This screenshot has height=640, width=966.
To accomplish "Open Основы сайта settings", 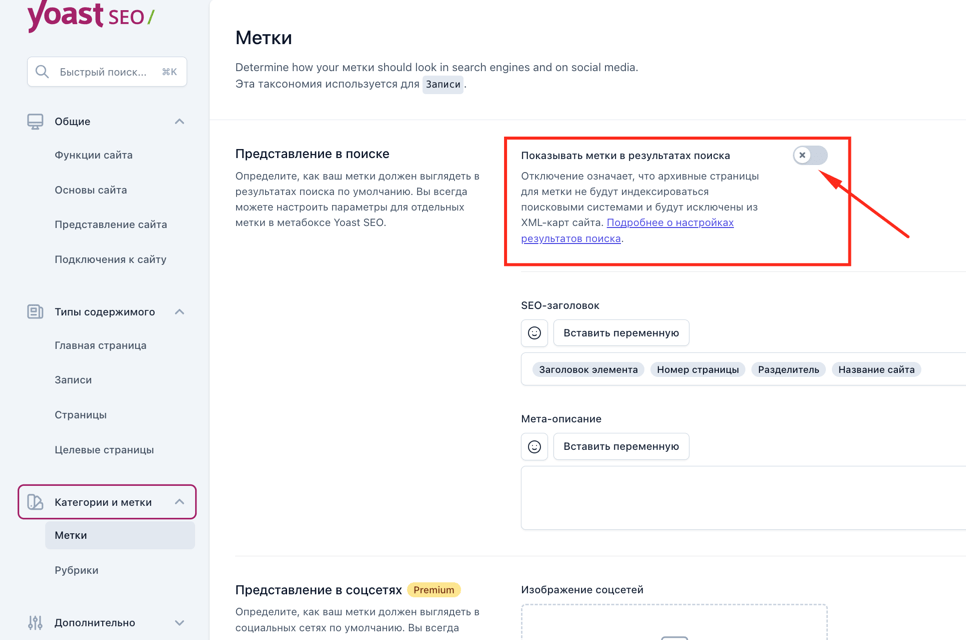I will (x=91, y=190).
